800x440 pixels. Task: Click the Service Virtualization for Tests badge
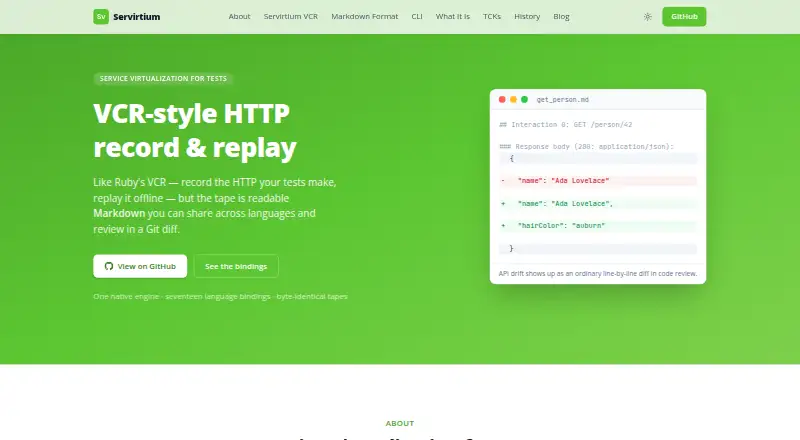(163, 79)
